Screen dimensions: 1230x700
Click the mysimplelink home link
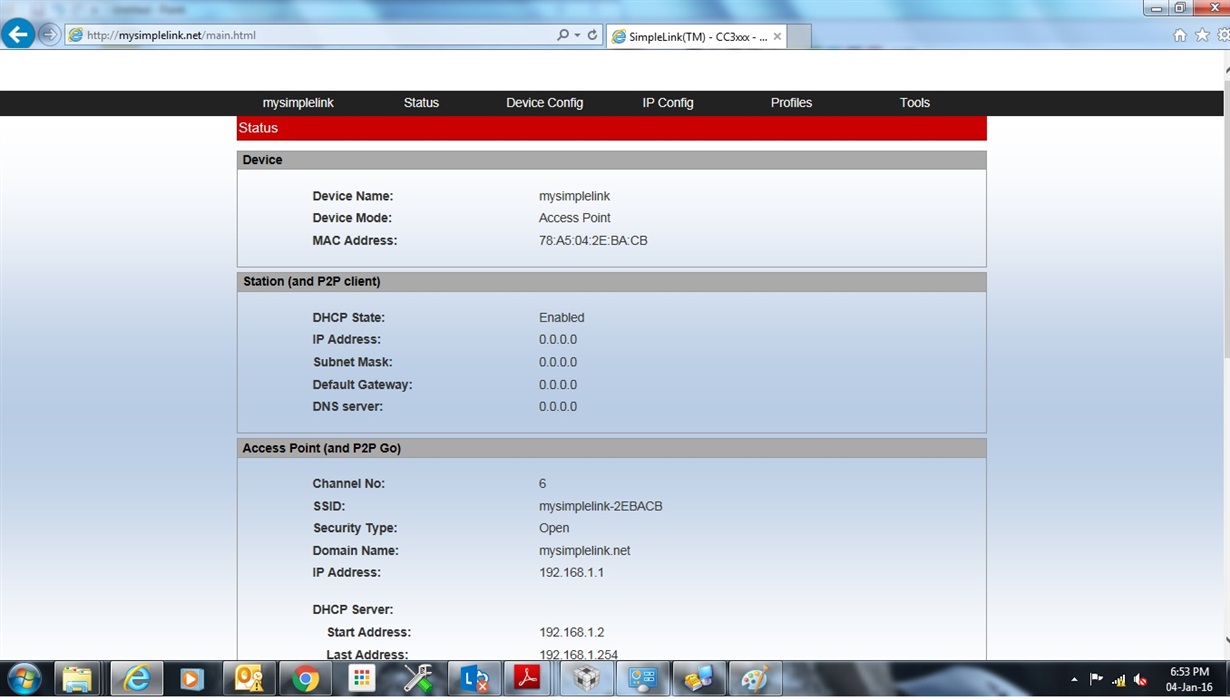(x=297, y=102)
